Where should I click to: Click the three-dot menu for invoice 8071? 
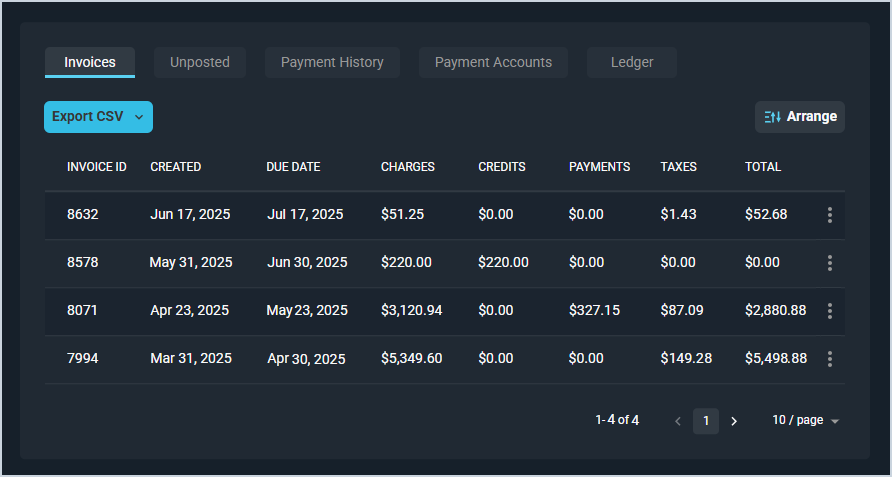pos(829,311)
